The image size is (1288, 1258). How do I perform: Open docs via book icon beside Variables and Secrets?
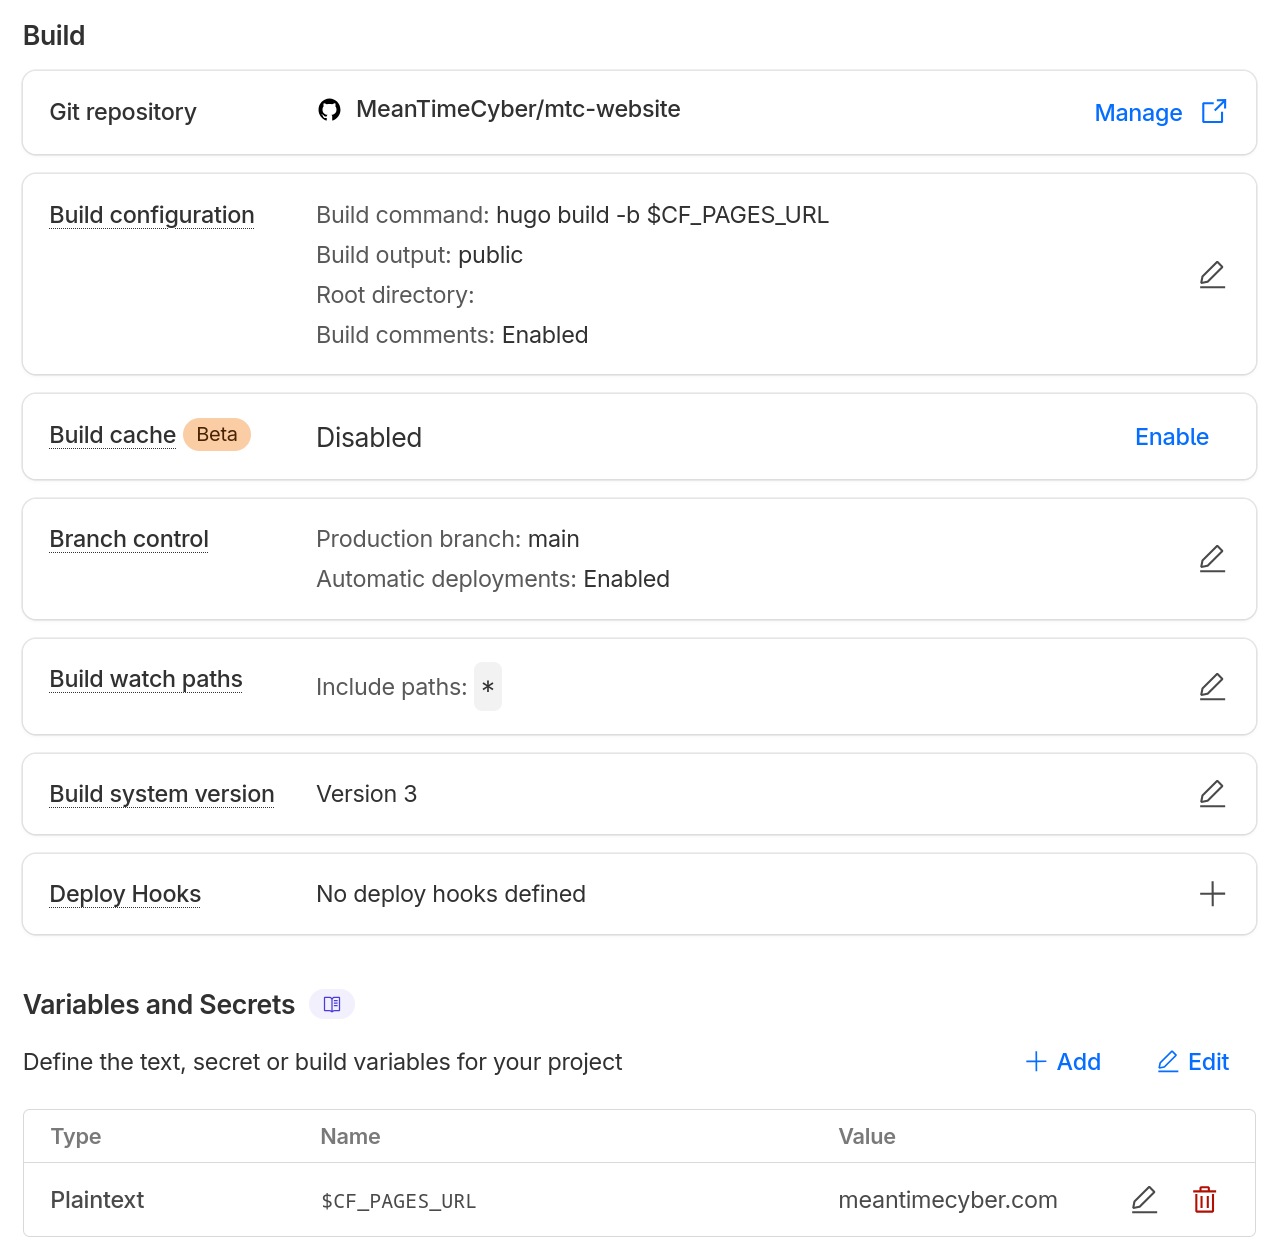331,1004
